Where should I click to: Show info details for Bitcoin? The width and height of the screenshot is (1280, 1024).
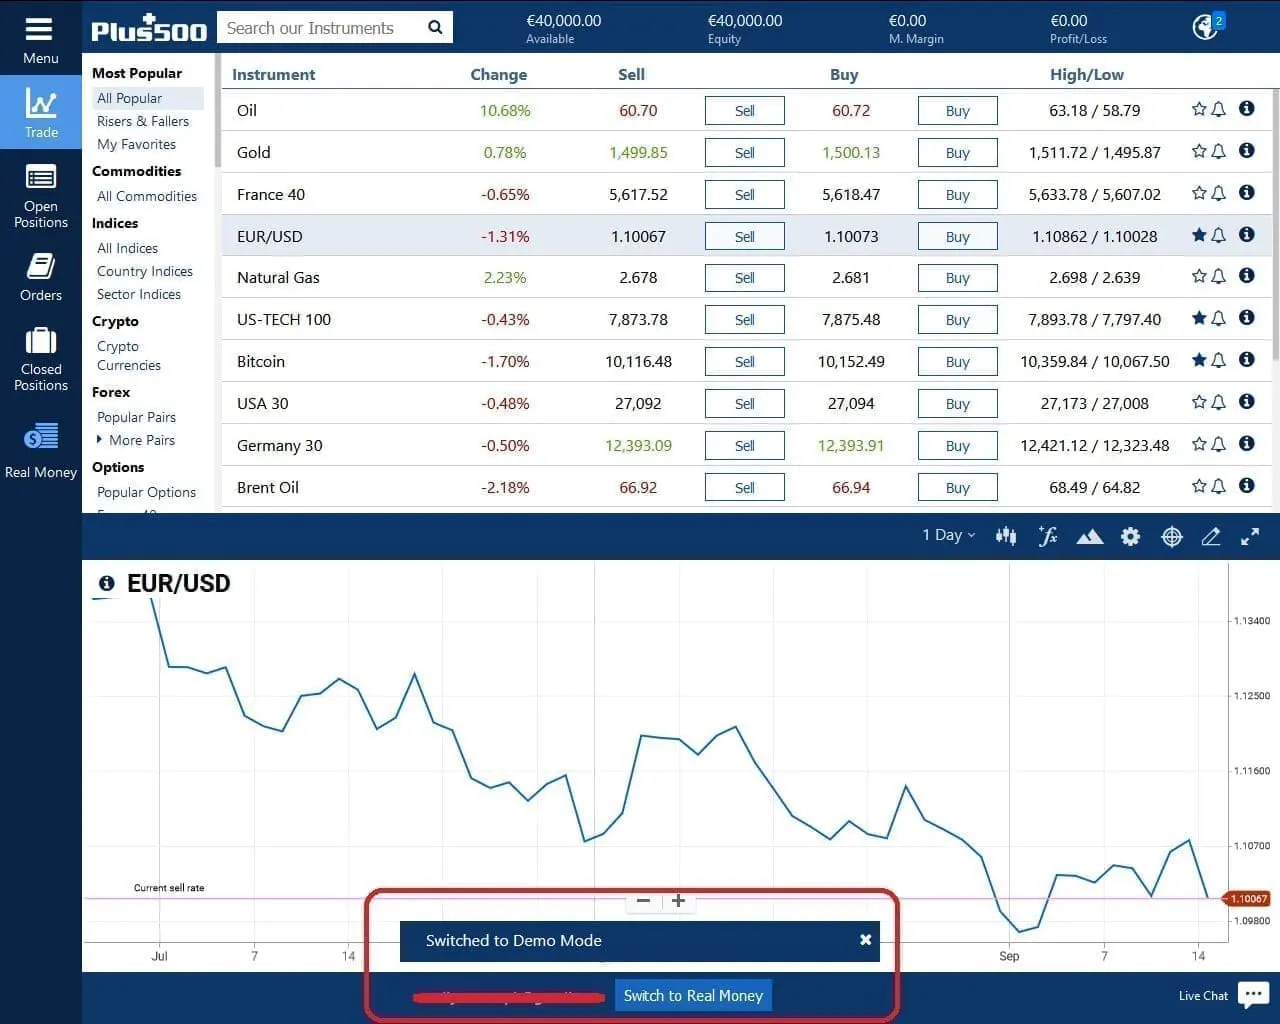pos(1246,360)
